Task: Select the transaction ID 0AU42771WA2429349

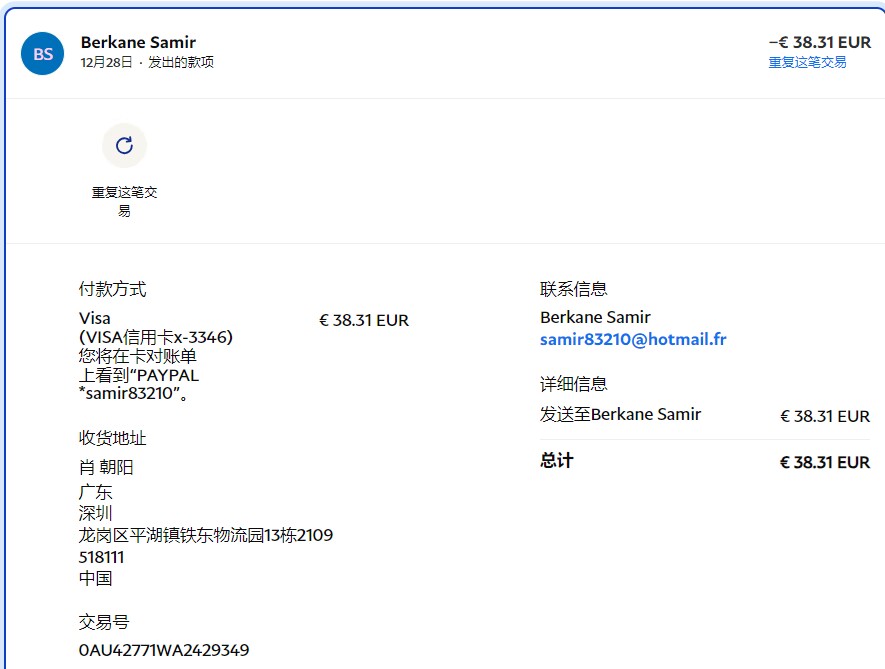Action: coord(164,650)
